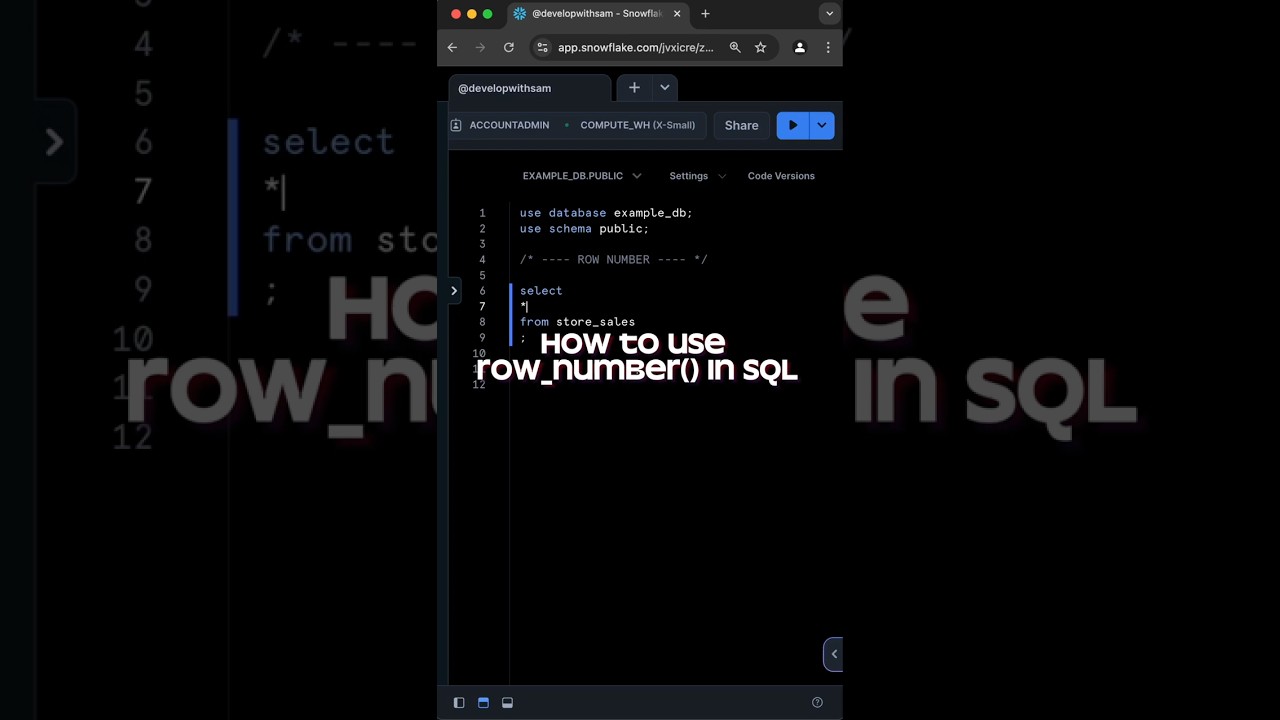
Task: Toggle the results panel layout icon
Action: (x=507, y=703)
